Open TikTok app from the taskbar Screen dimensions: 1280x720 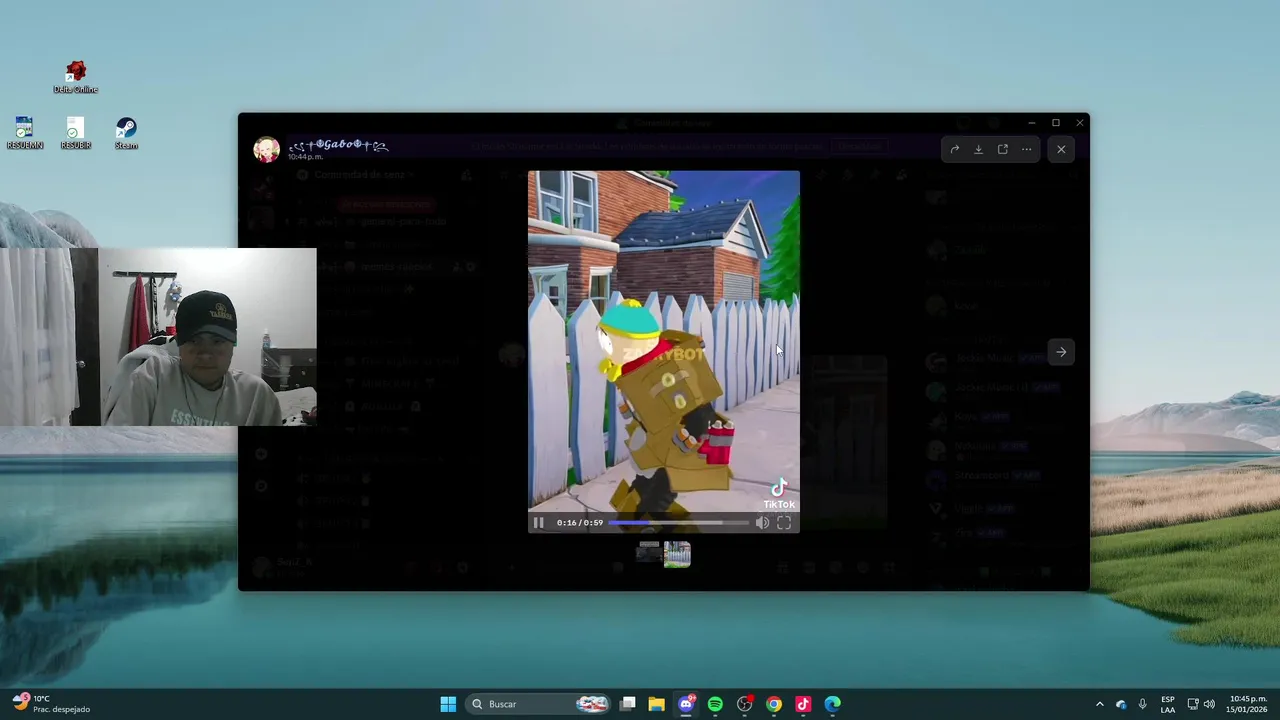click(x=803, y=704)
